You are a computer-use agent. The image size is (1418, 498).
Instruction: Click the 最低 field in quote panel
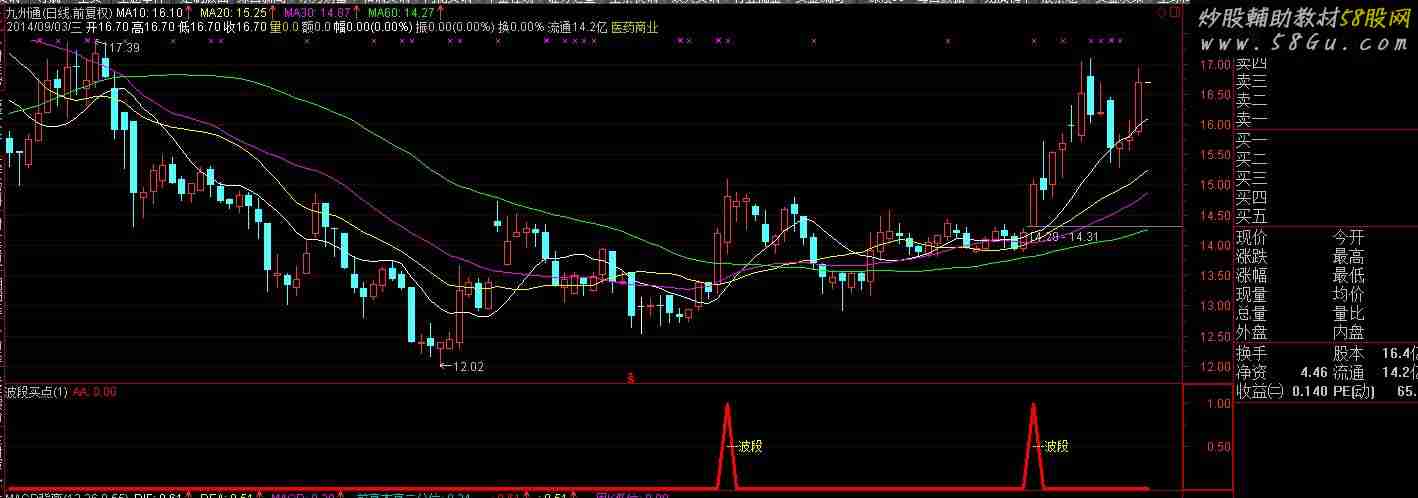pos(1349,276)
